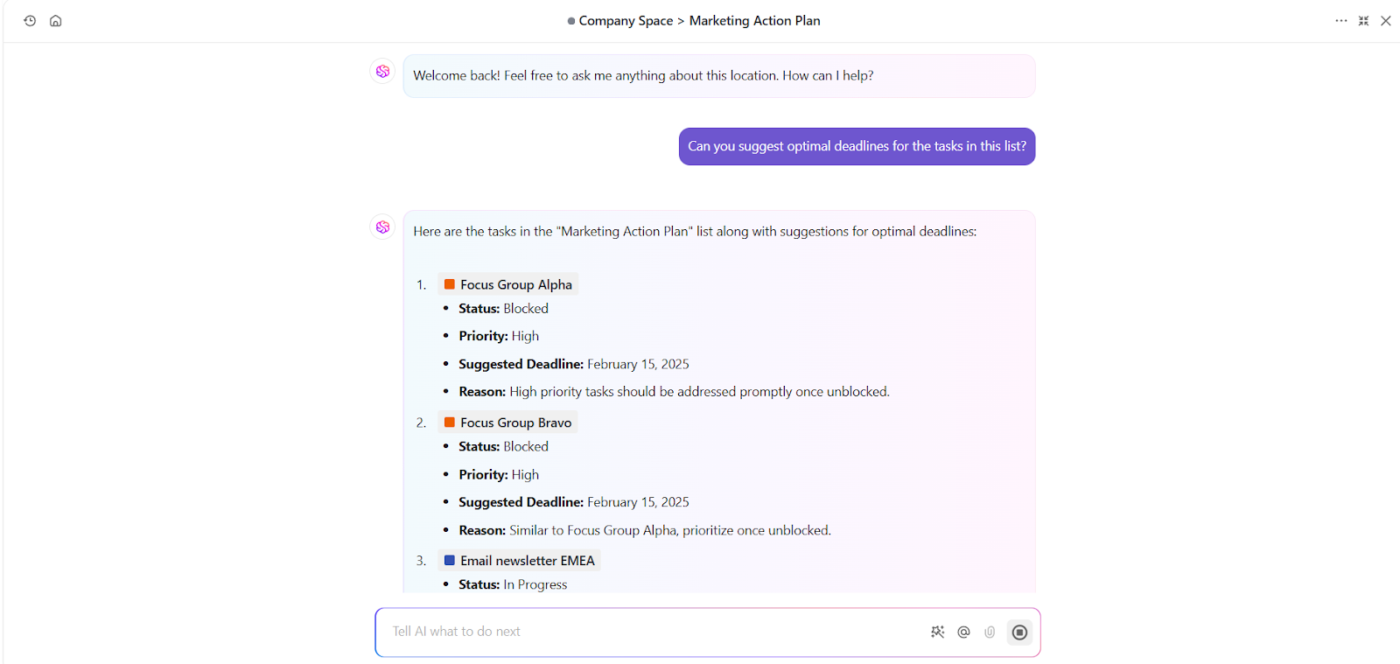Open the Focus Group Bravo task
Image resolution: width=1400 pixels, height=664 pixels.
pos(516,423)
